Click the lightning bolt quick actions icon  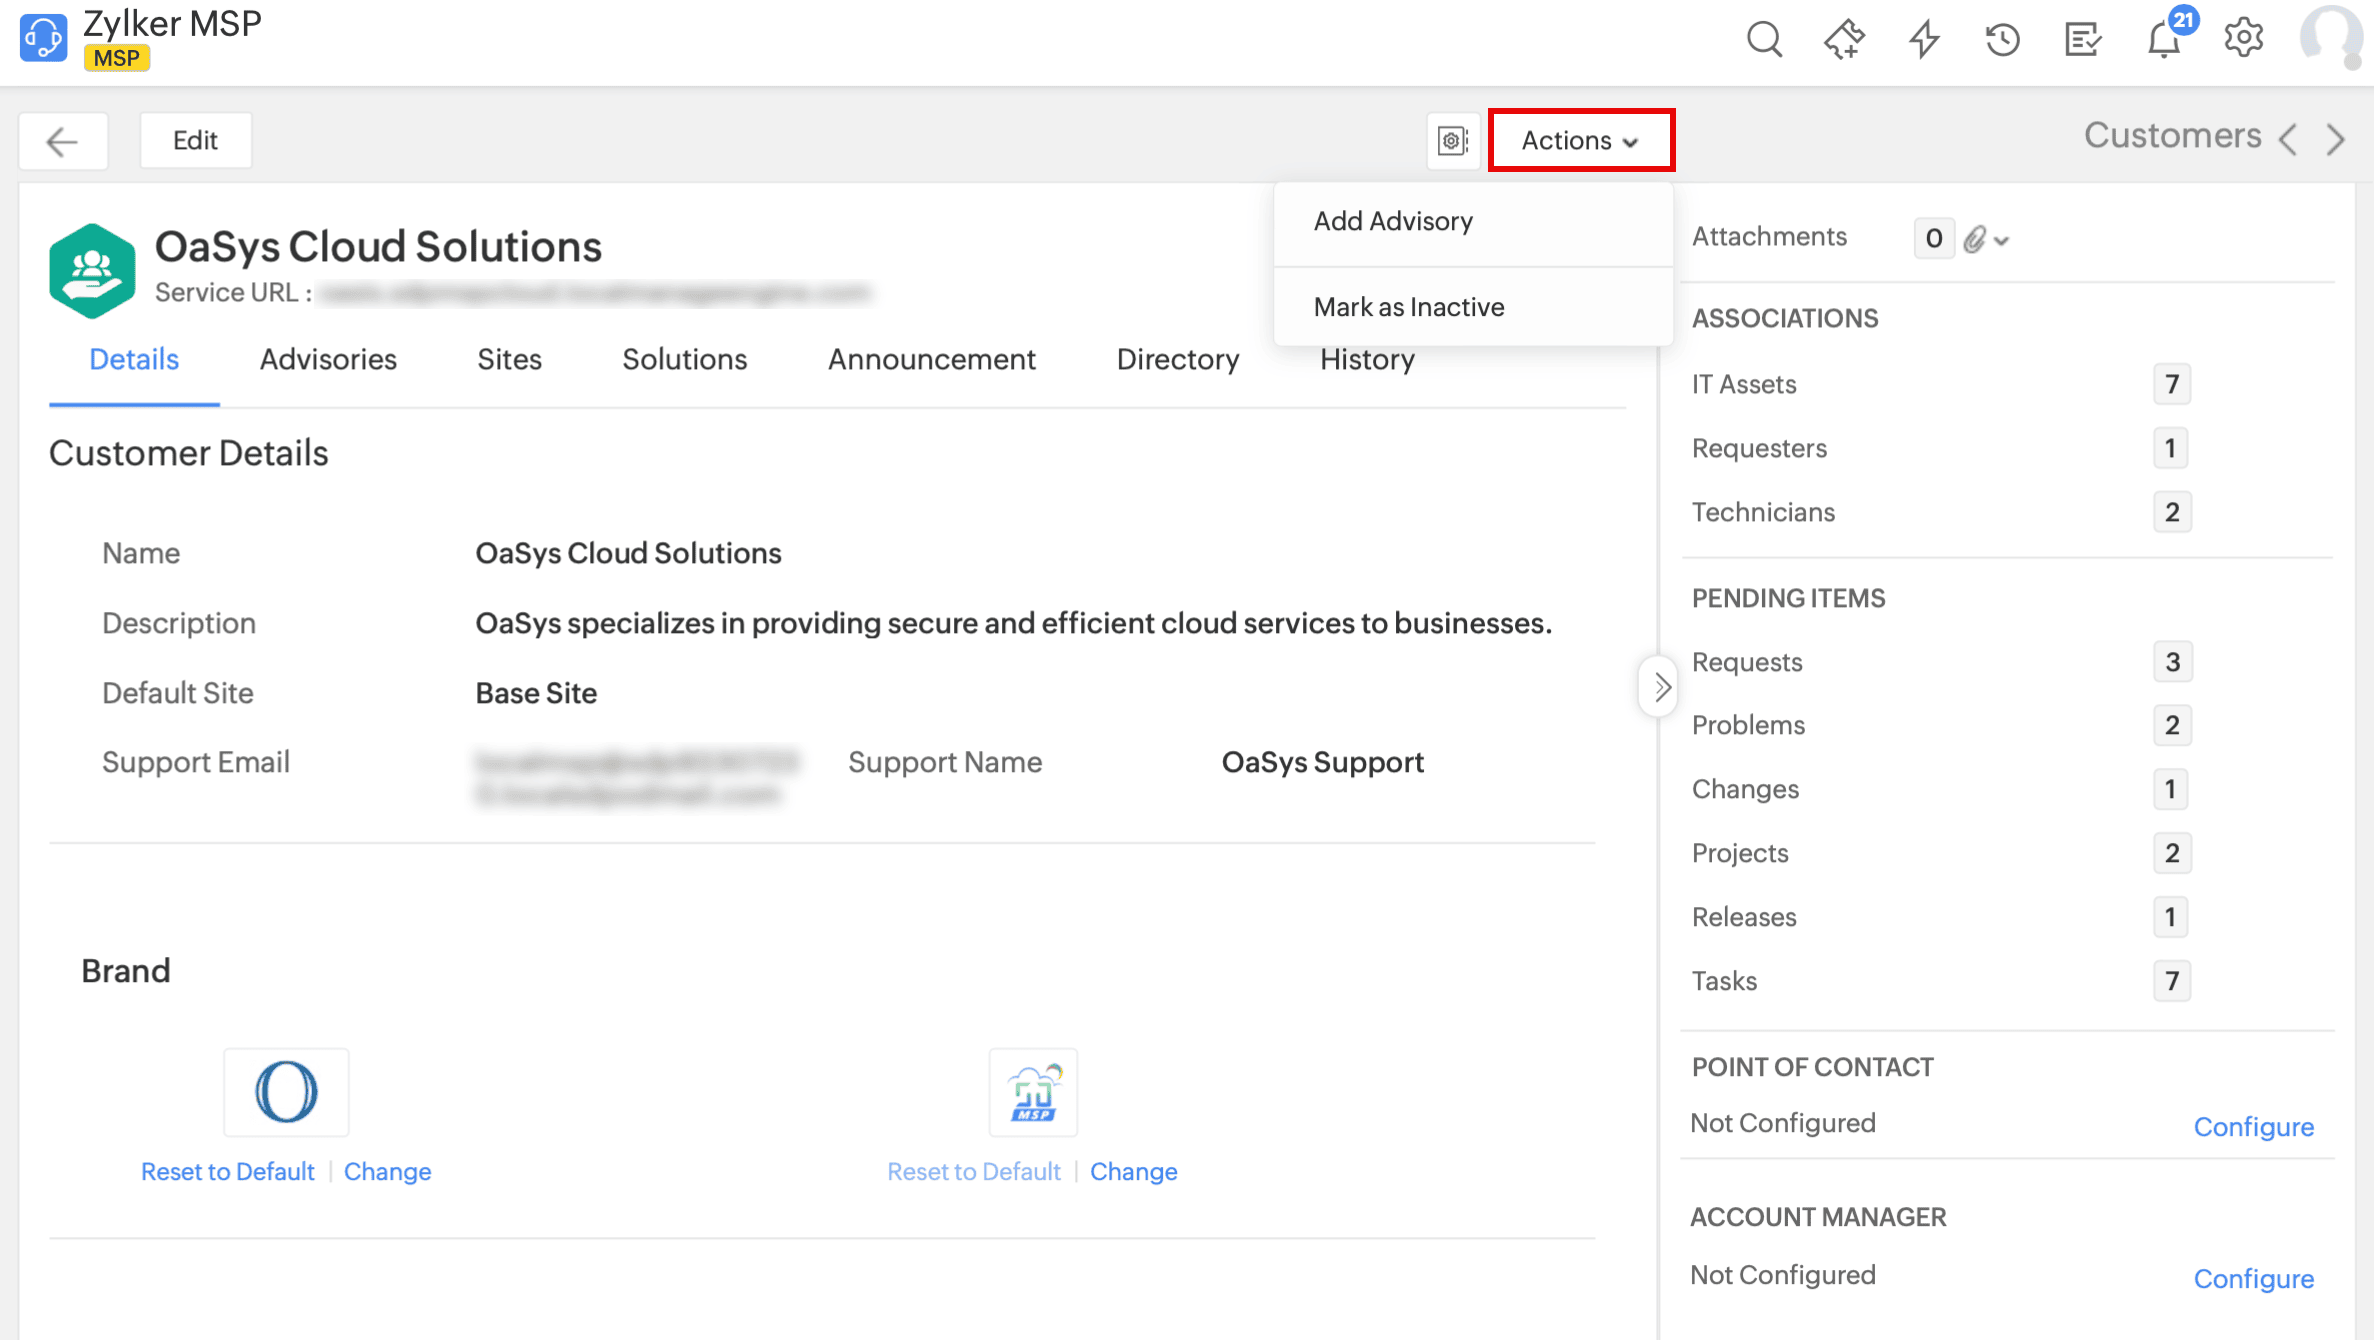coord(1923,40)
